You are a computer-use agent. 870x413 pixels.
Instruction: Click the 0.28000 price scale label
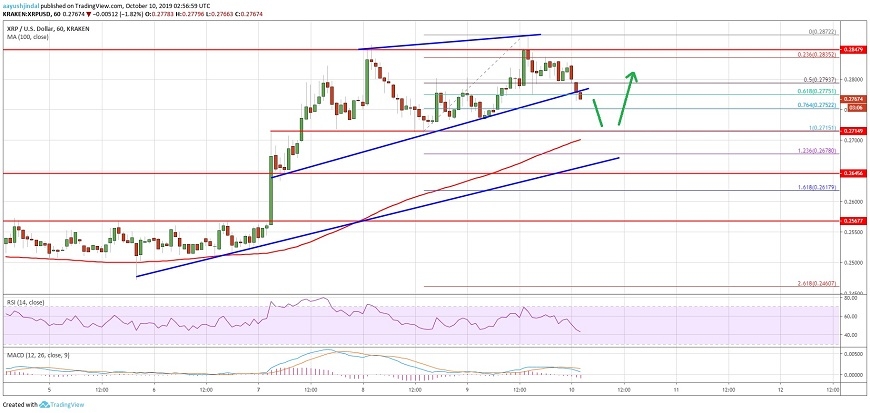point(853,79)
